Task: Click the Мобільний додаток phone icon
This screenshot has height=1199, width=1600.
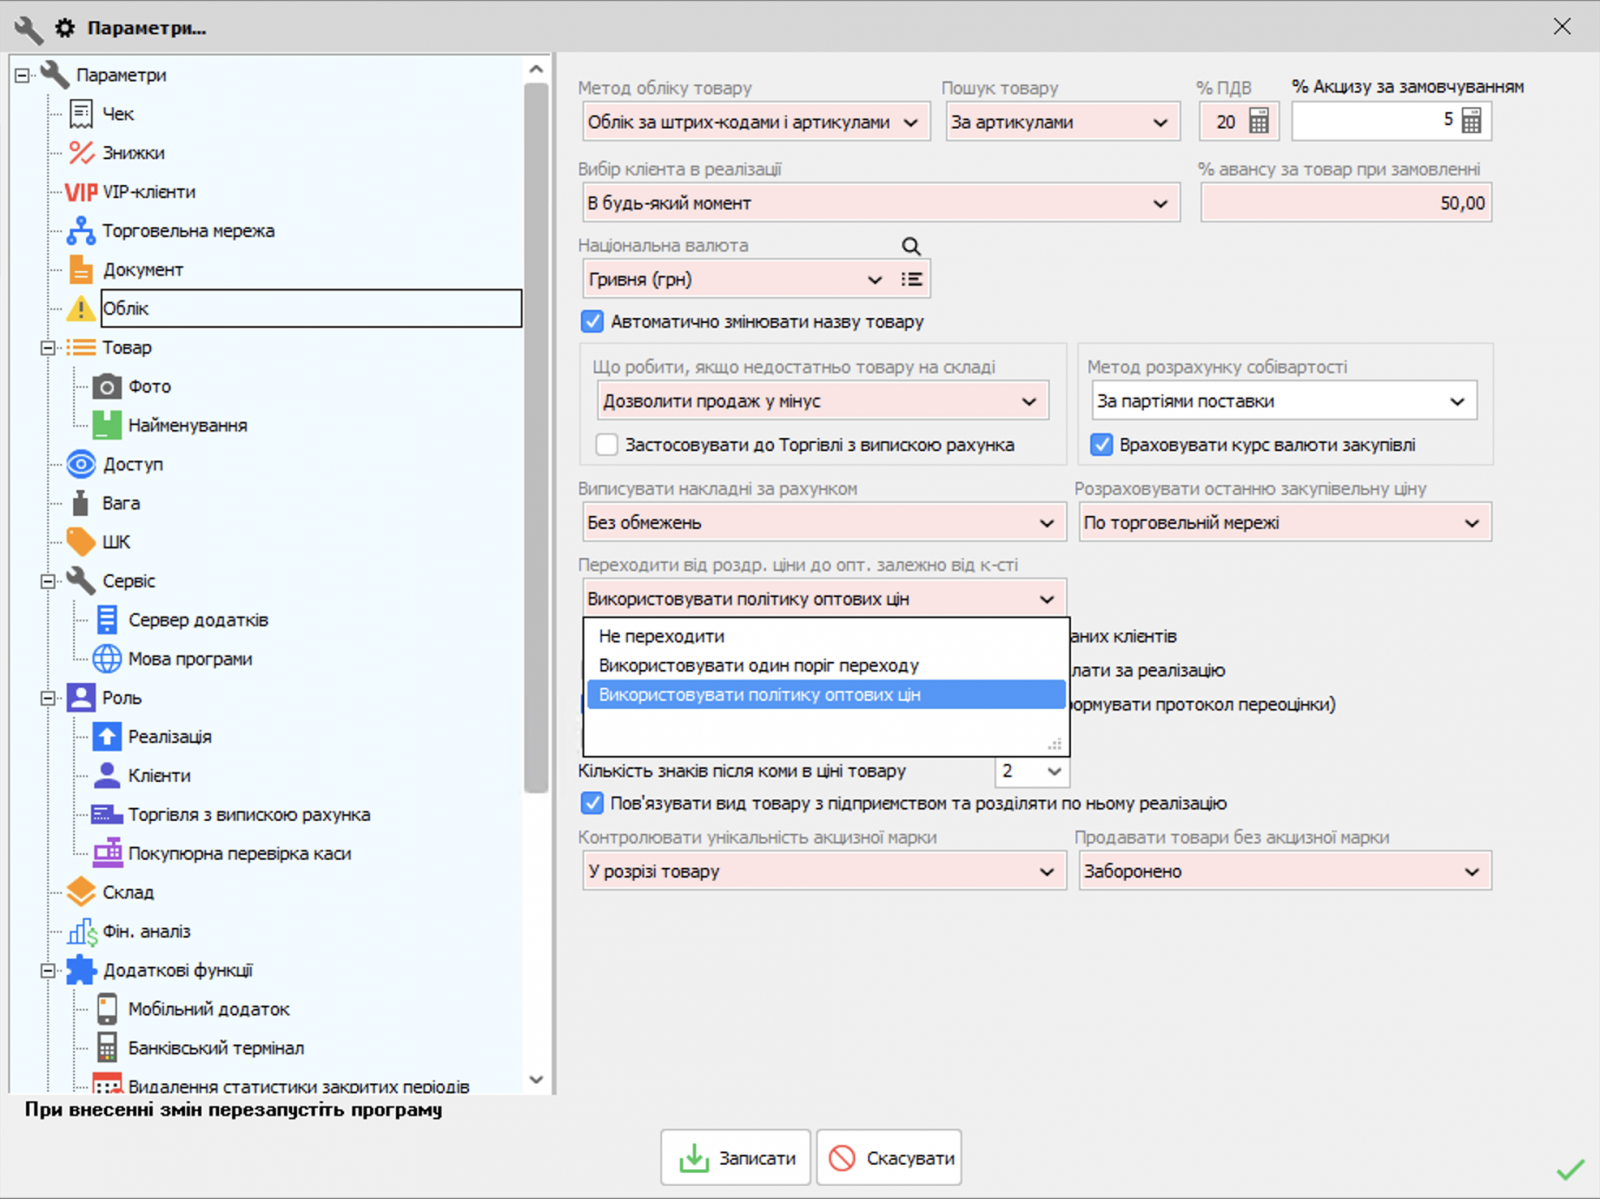Action: pyautogui.click(x=105, y=1008)
